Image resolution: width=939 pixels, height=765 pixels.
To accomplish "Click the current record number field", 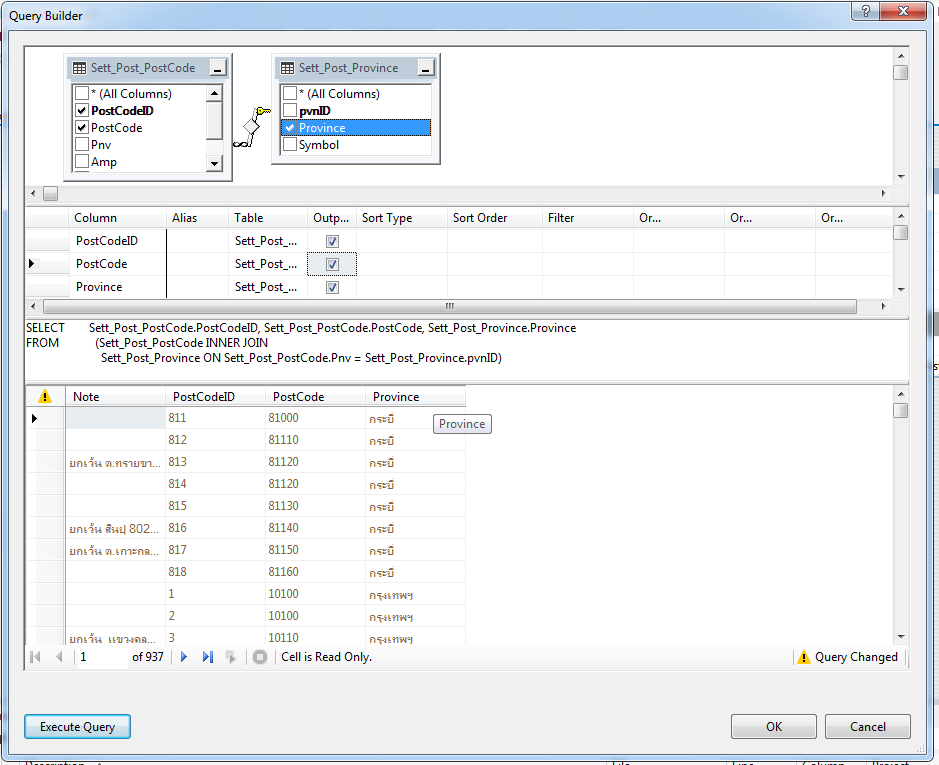I will coord(101,657).
